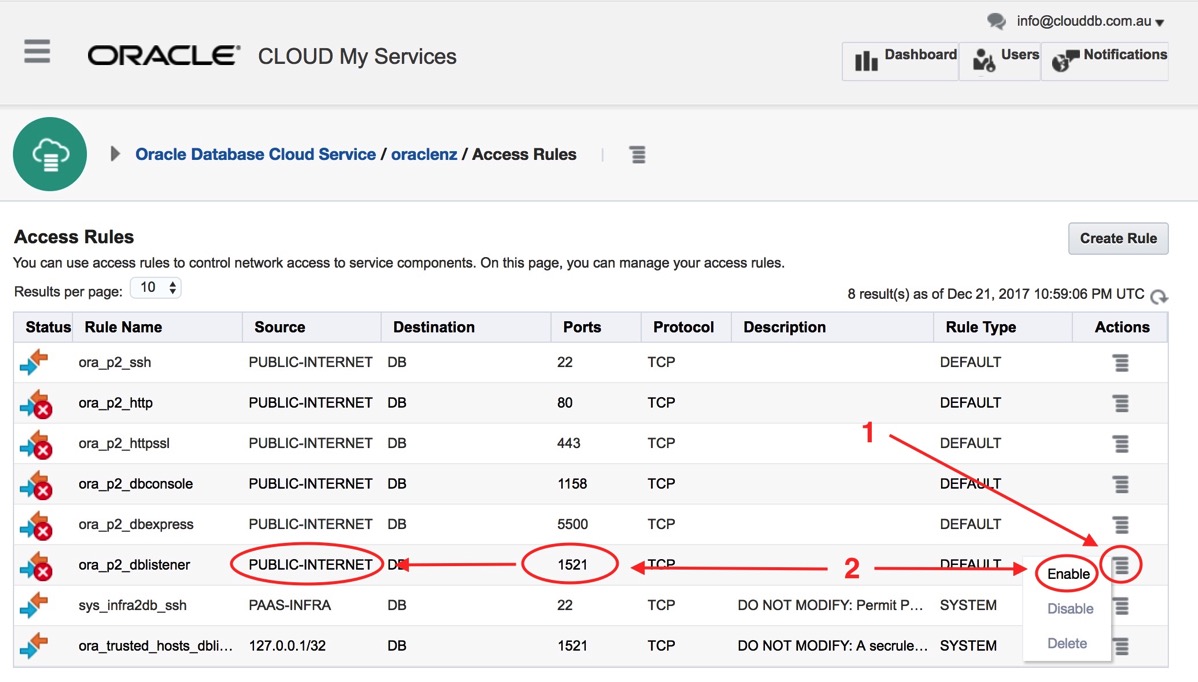
Task: Click the Create Rule button
Action: pyautogui.click(x=1118, y=238)
